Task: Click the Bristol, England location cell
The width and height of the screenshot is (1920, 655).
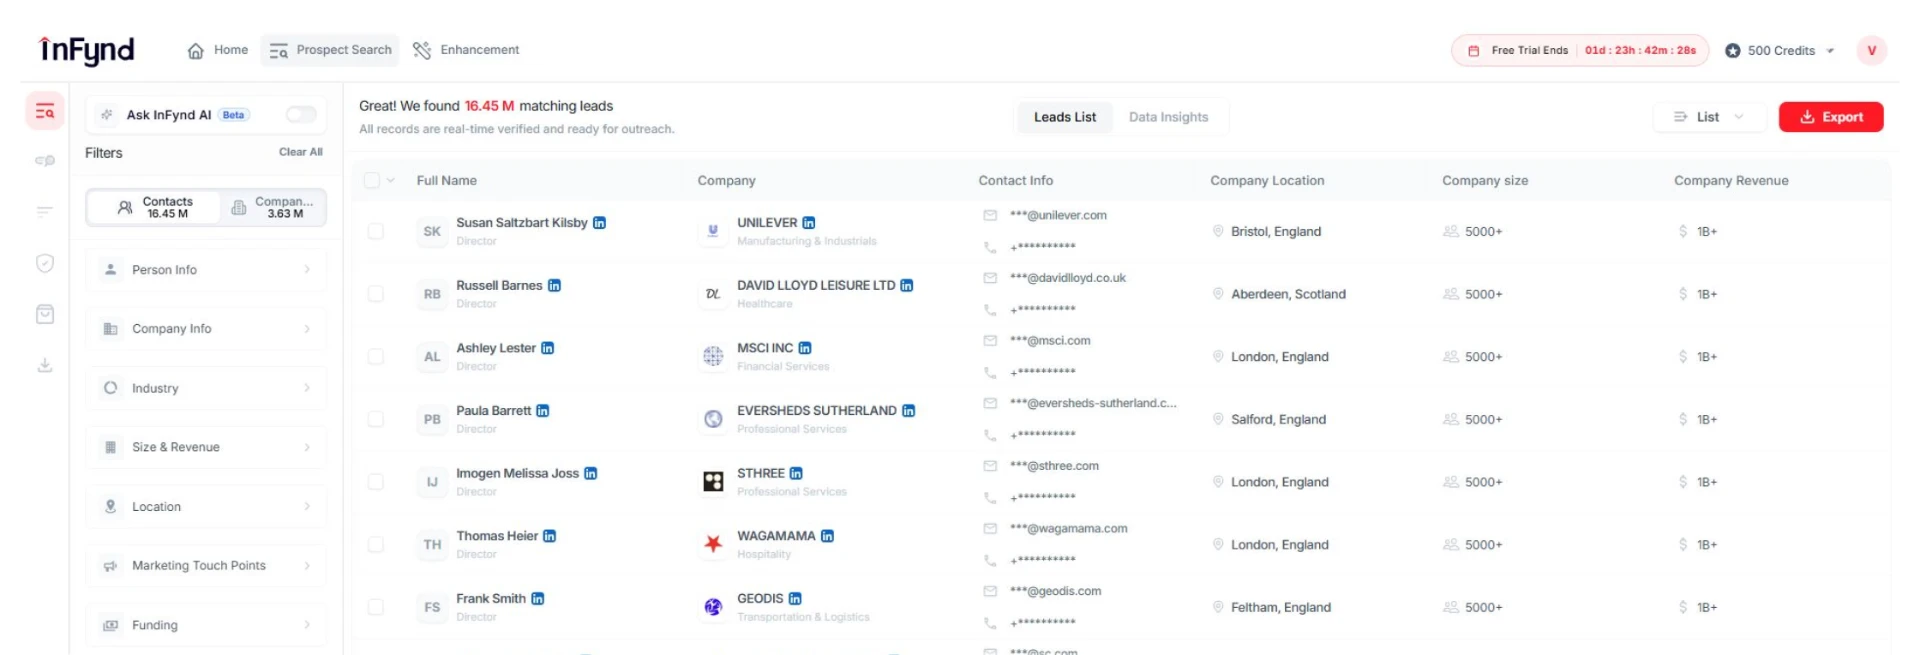Action: point(1276,231)
